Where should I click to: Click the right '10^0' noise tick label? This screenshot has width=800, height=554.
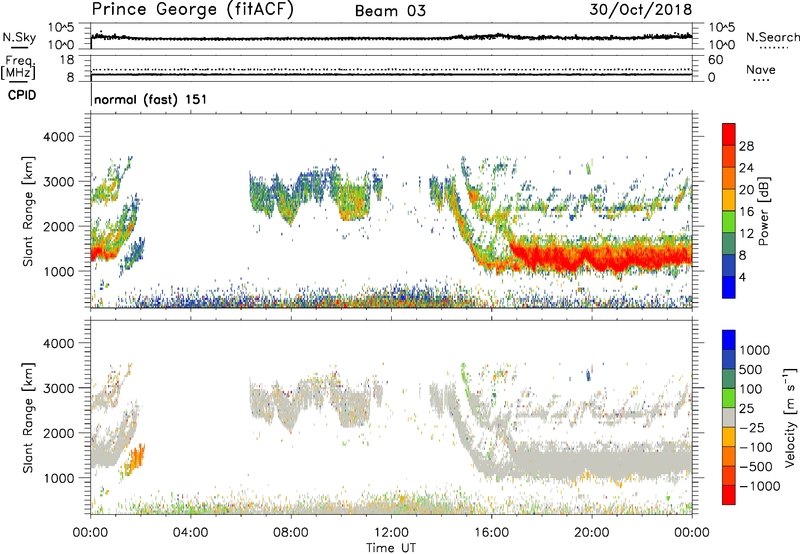(721, 45)
